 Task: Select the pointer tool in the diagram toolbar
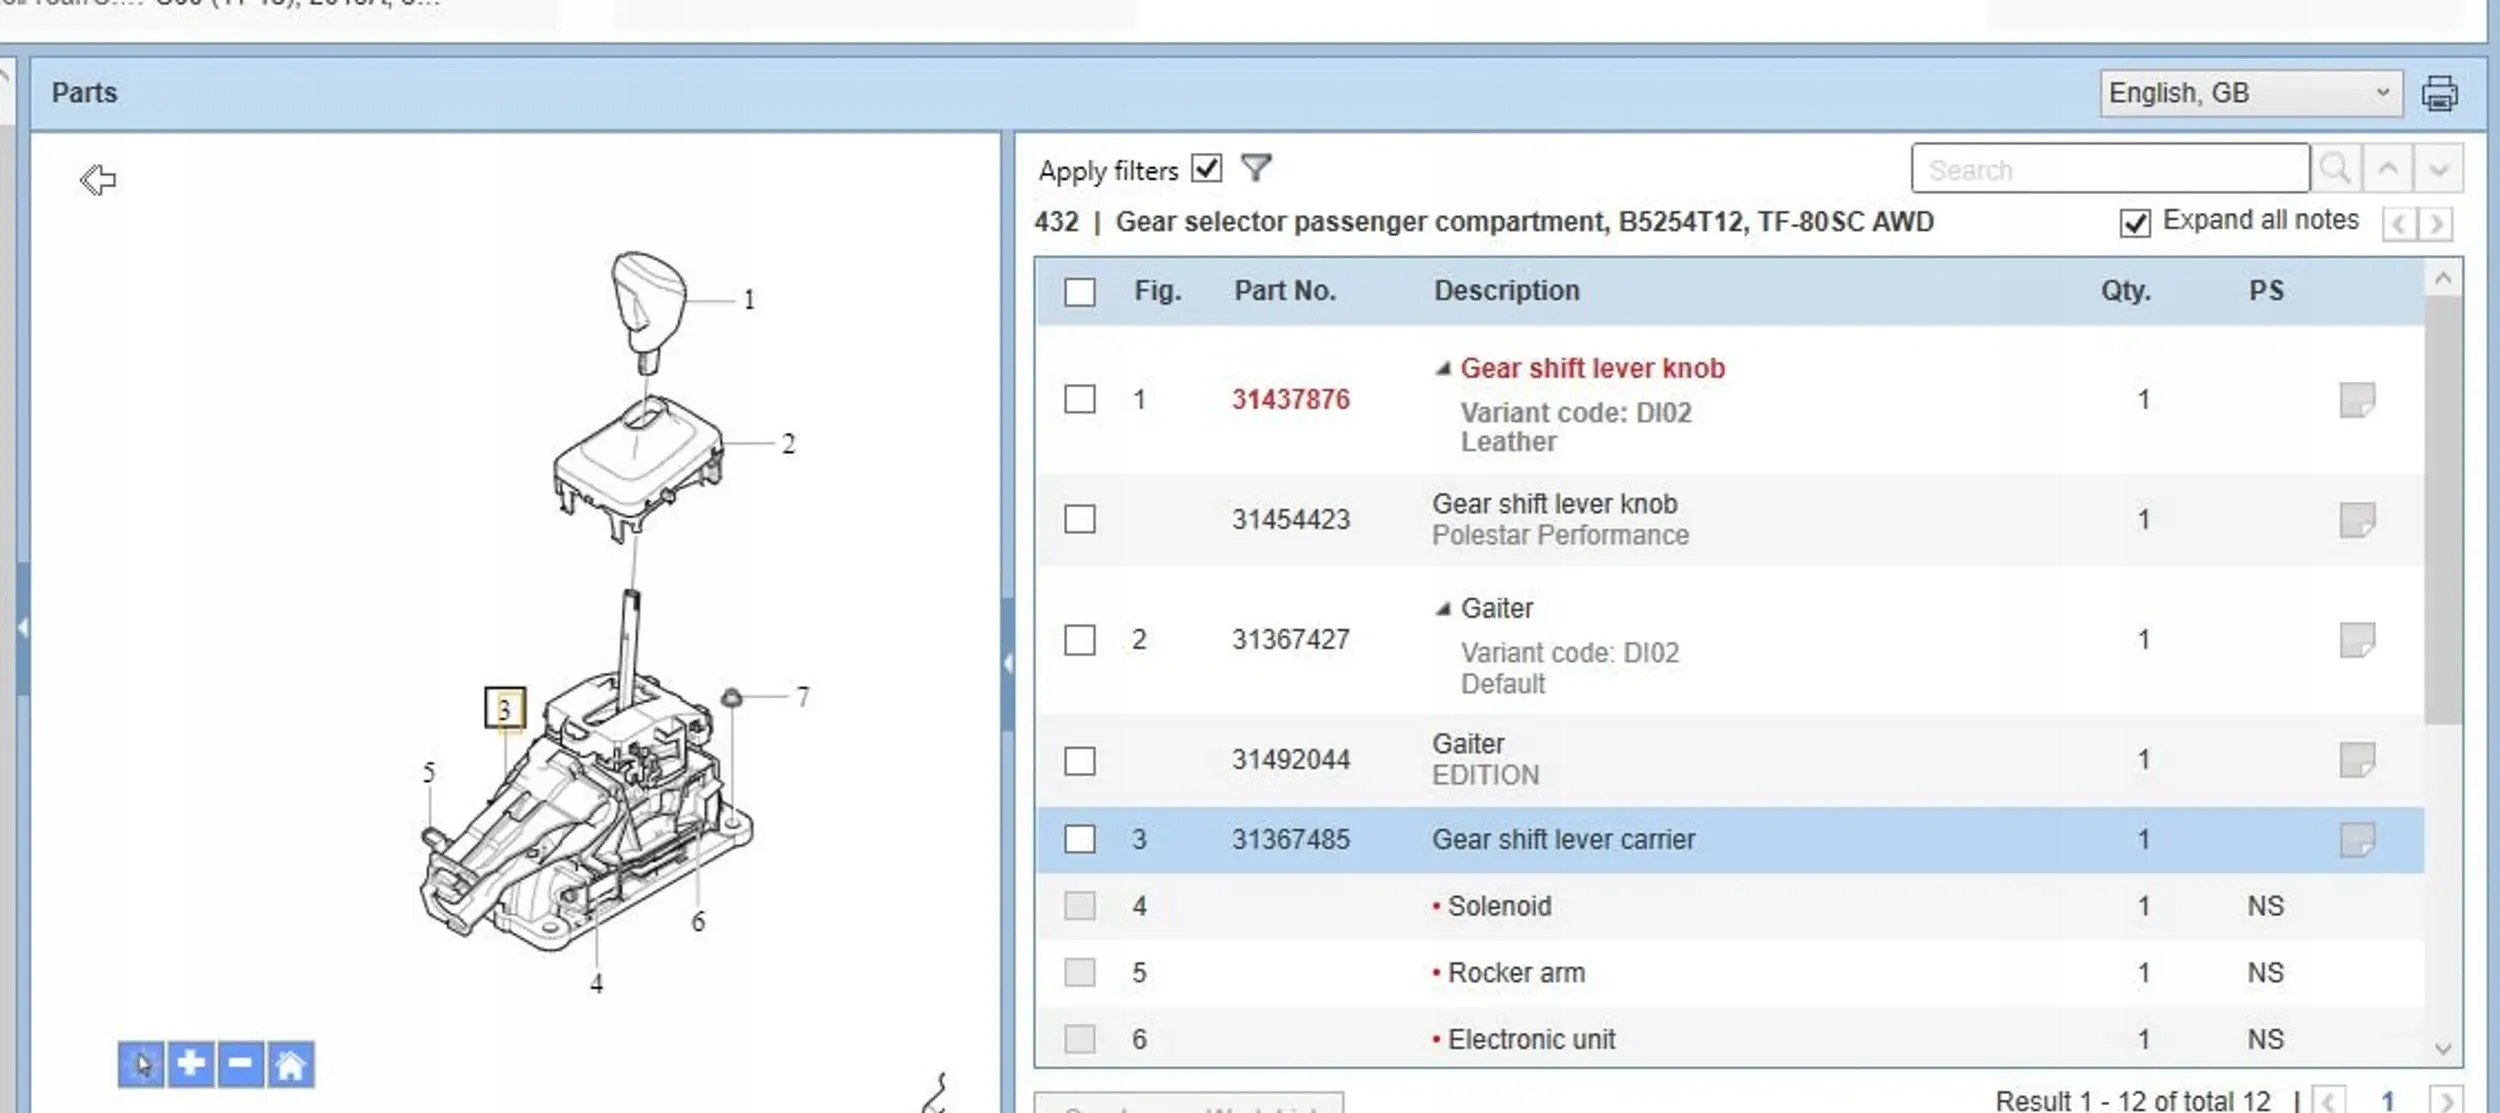(x=141, y=1063)
